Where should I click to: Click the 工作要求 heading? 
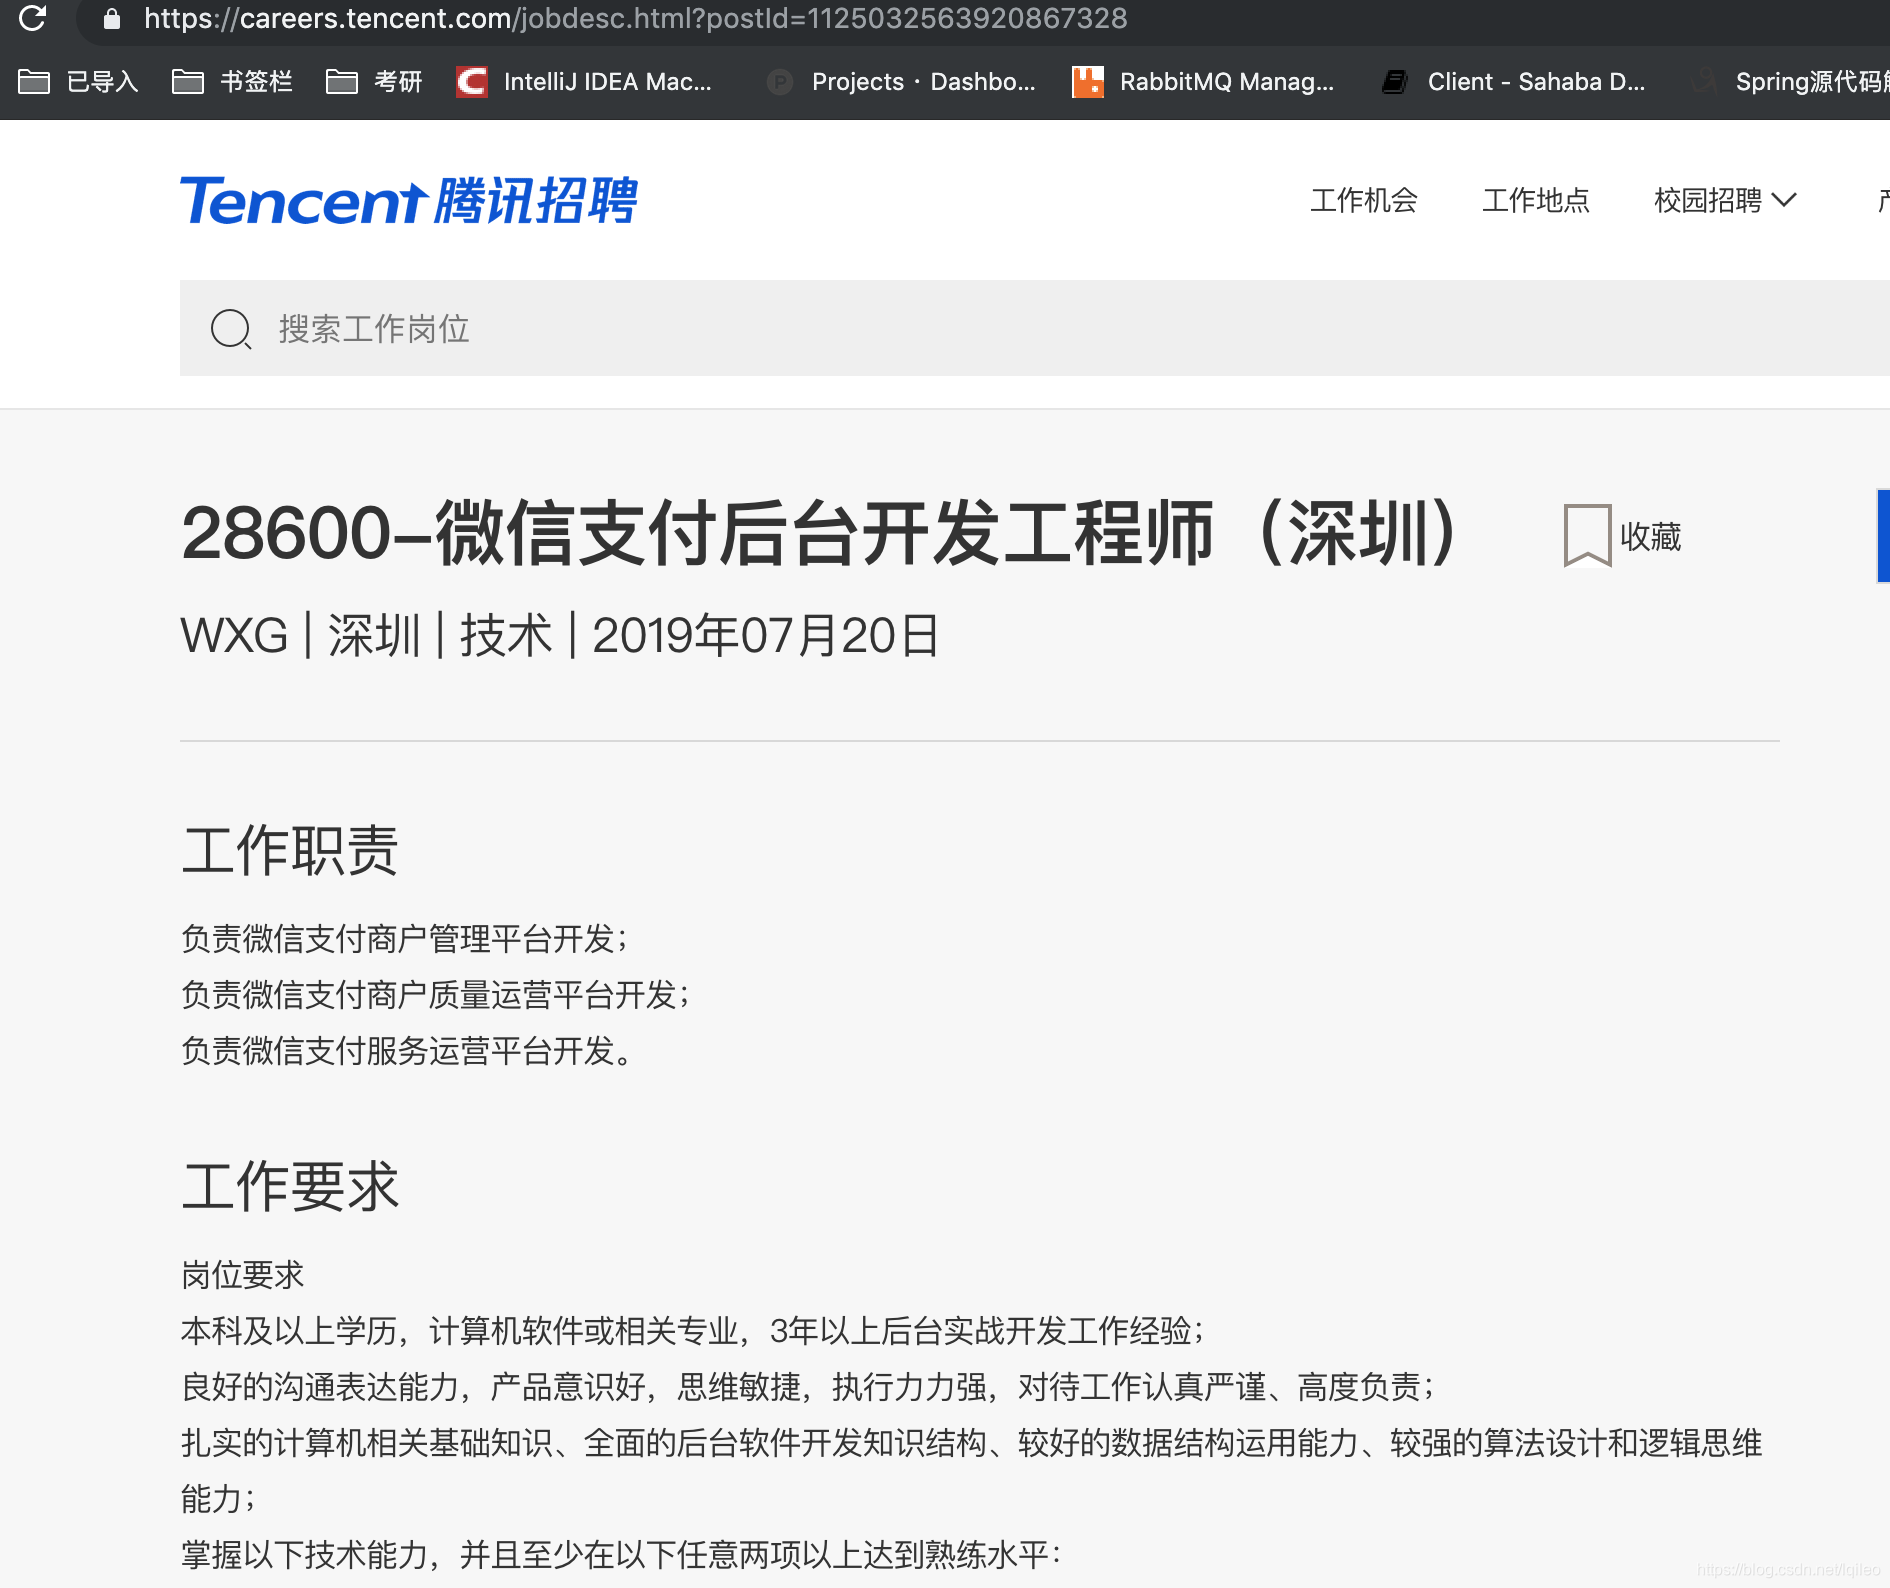tap(290, 1187)
